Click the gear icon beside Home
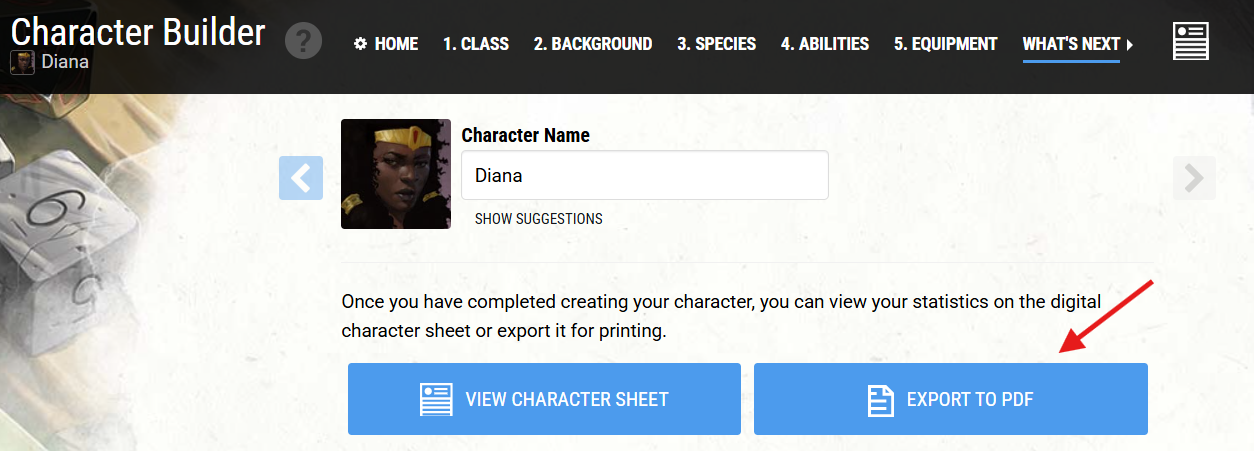This screenshot has width=1254, height=451. (x=360, y=44)
